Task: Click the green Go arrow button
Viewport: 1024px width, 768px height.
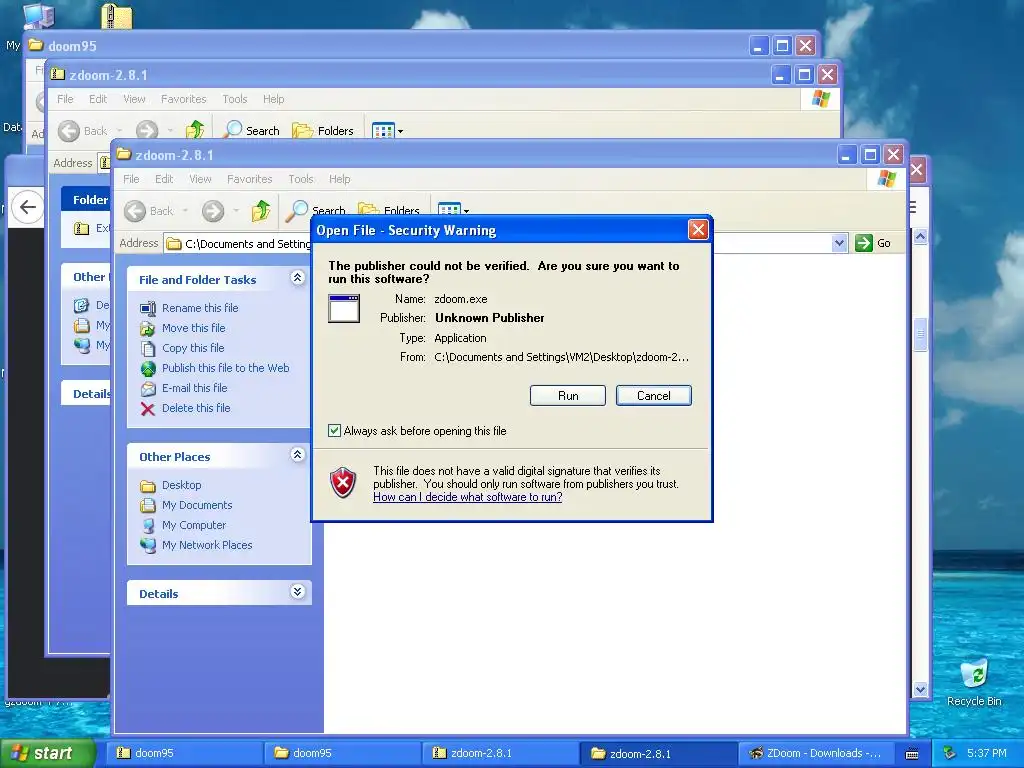Action: [x=864, y=243]
